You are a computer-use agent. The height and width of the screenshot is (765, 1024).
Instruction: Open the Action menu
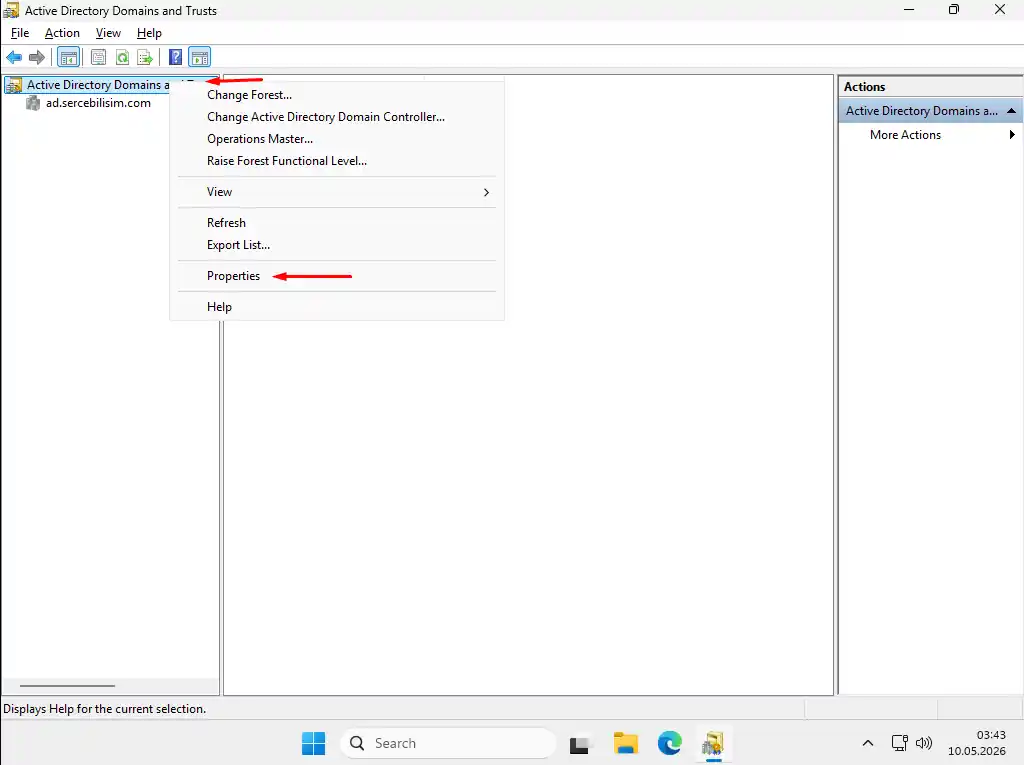[x=62, y=33]
